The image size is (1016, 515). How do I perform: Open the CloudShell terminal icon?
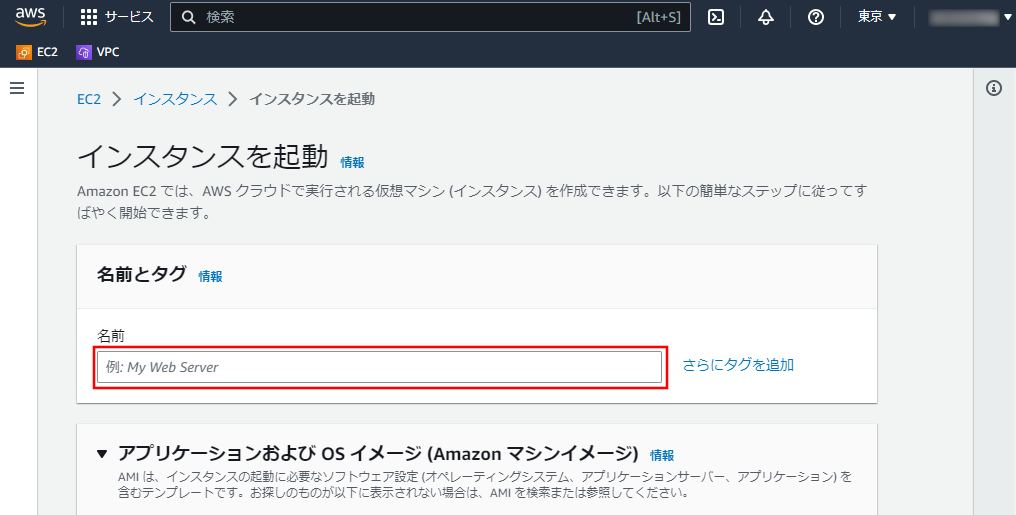coord(716,17)
